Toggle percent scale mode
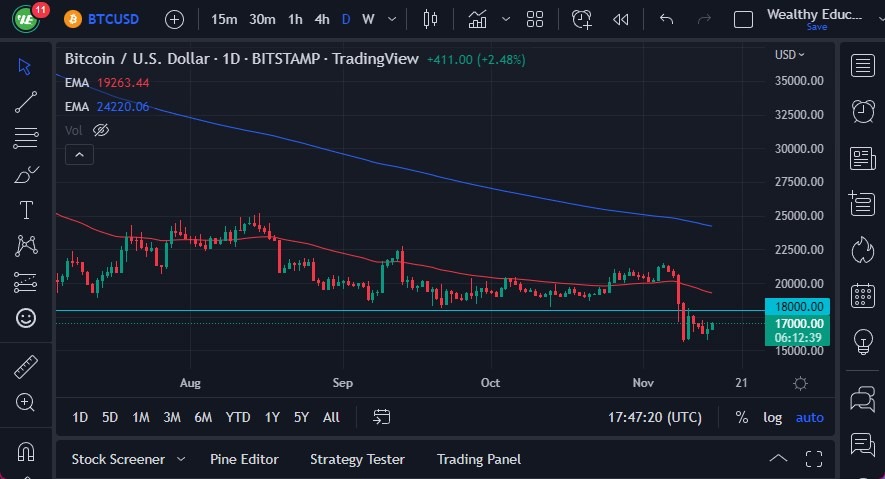 click(x=742, y=418)
